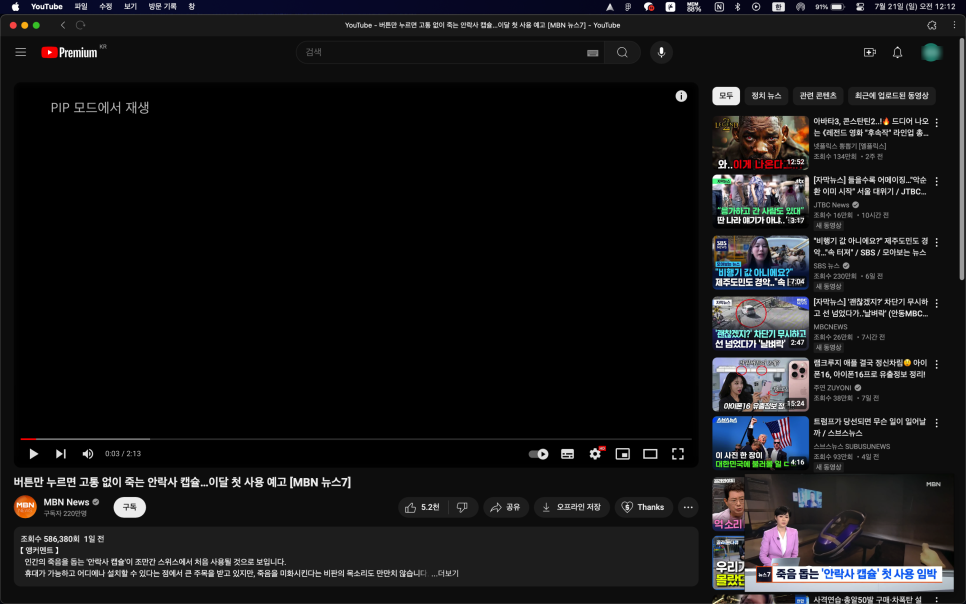The width and height of the screenshot is (966, 604).
Task: Open the 트럼프가 당선되면 video title
Action: (x=869, y=427)
